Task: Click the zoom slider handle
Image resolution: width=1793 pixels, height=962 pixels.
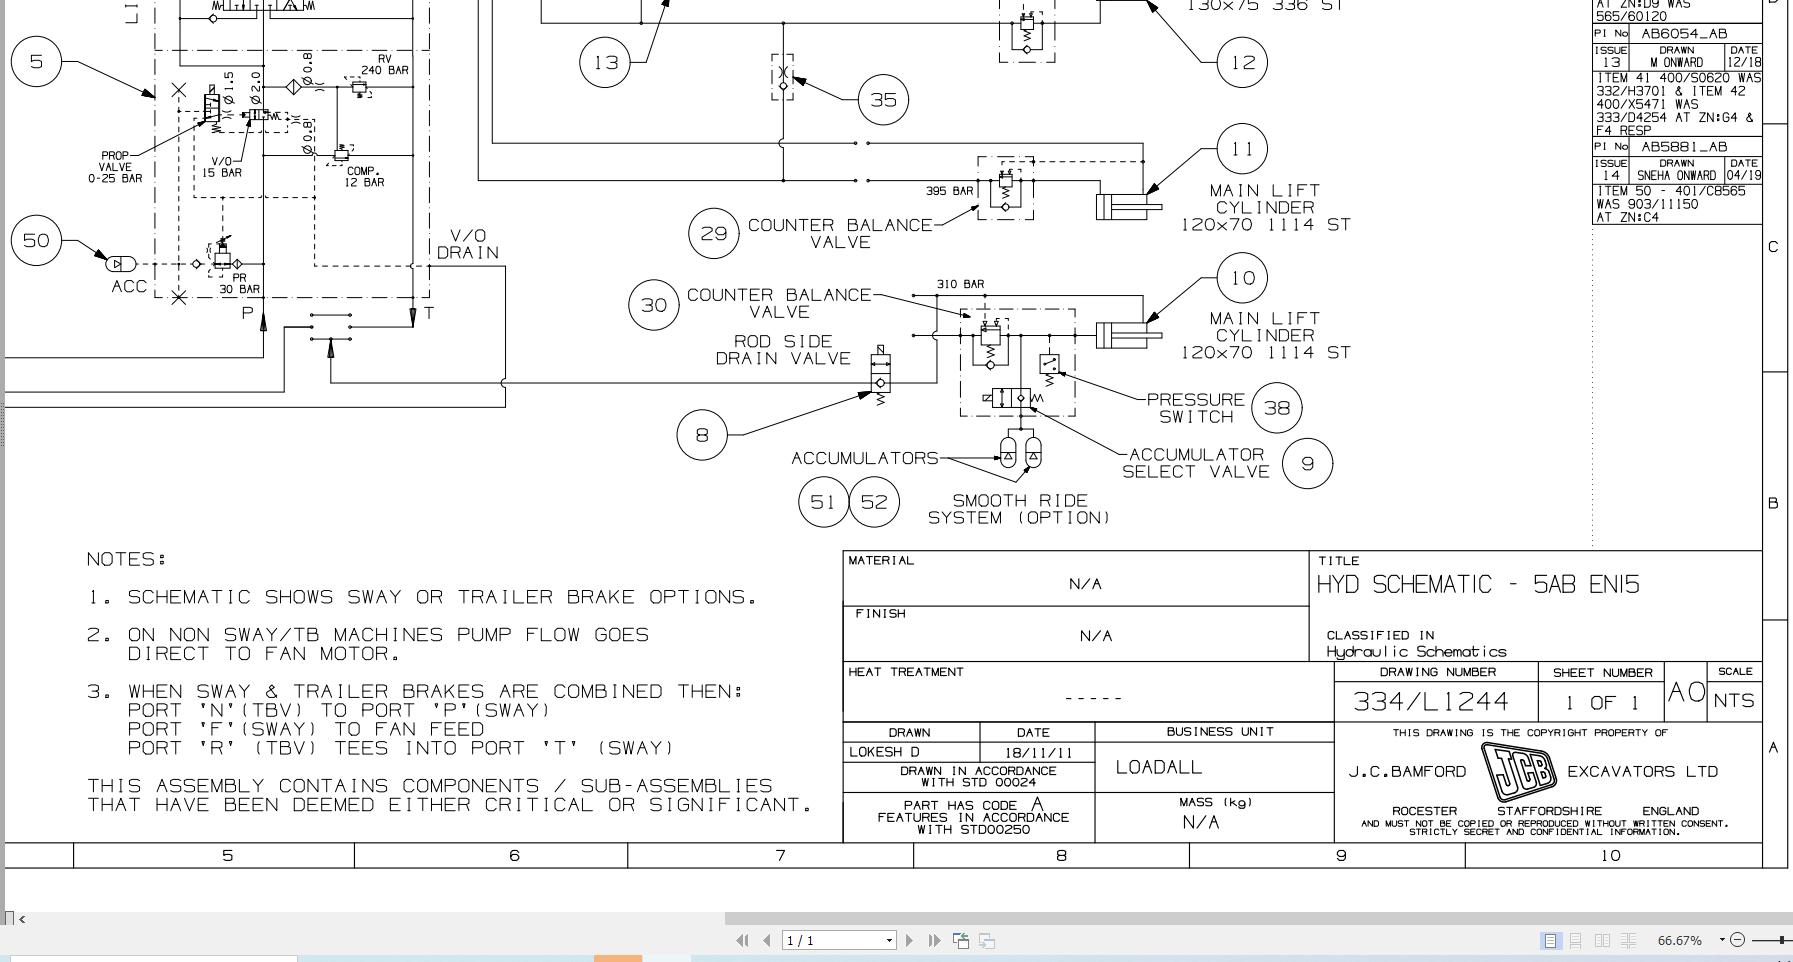Action: [1782, 940]
